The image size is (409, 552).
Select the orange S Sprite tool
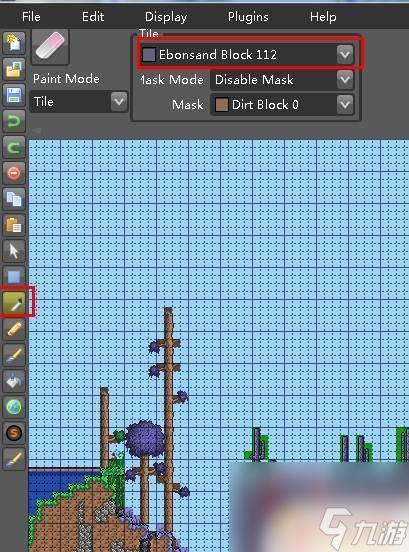(14, 433)
